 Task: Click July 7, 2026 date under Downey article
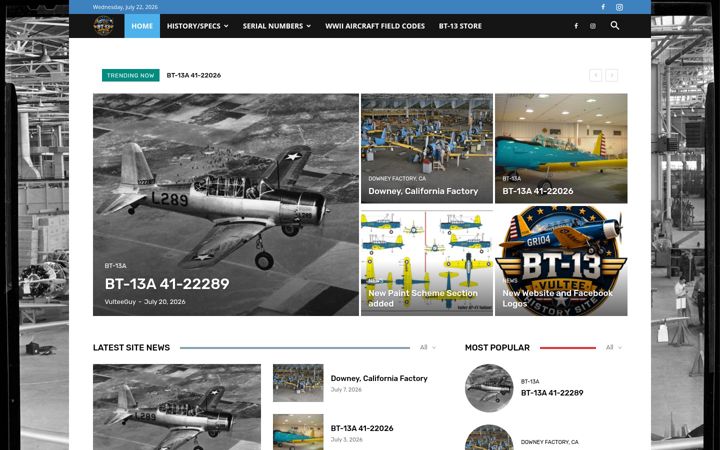[346, 389]
